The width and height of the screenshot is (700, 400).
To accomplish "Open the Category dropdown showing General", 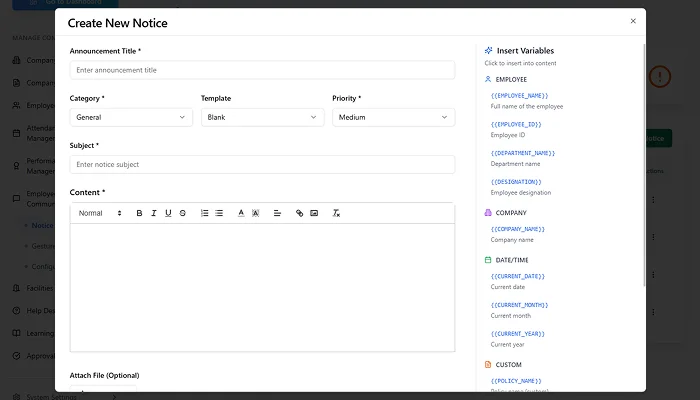I will tap(131, 117).
